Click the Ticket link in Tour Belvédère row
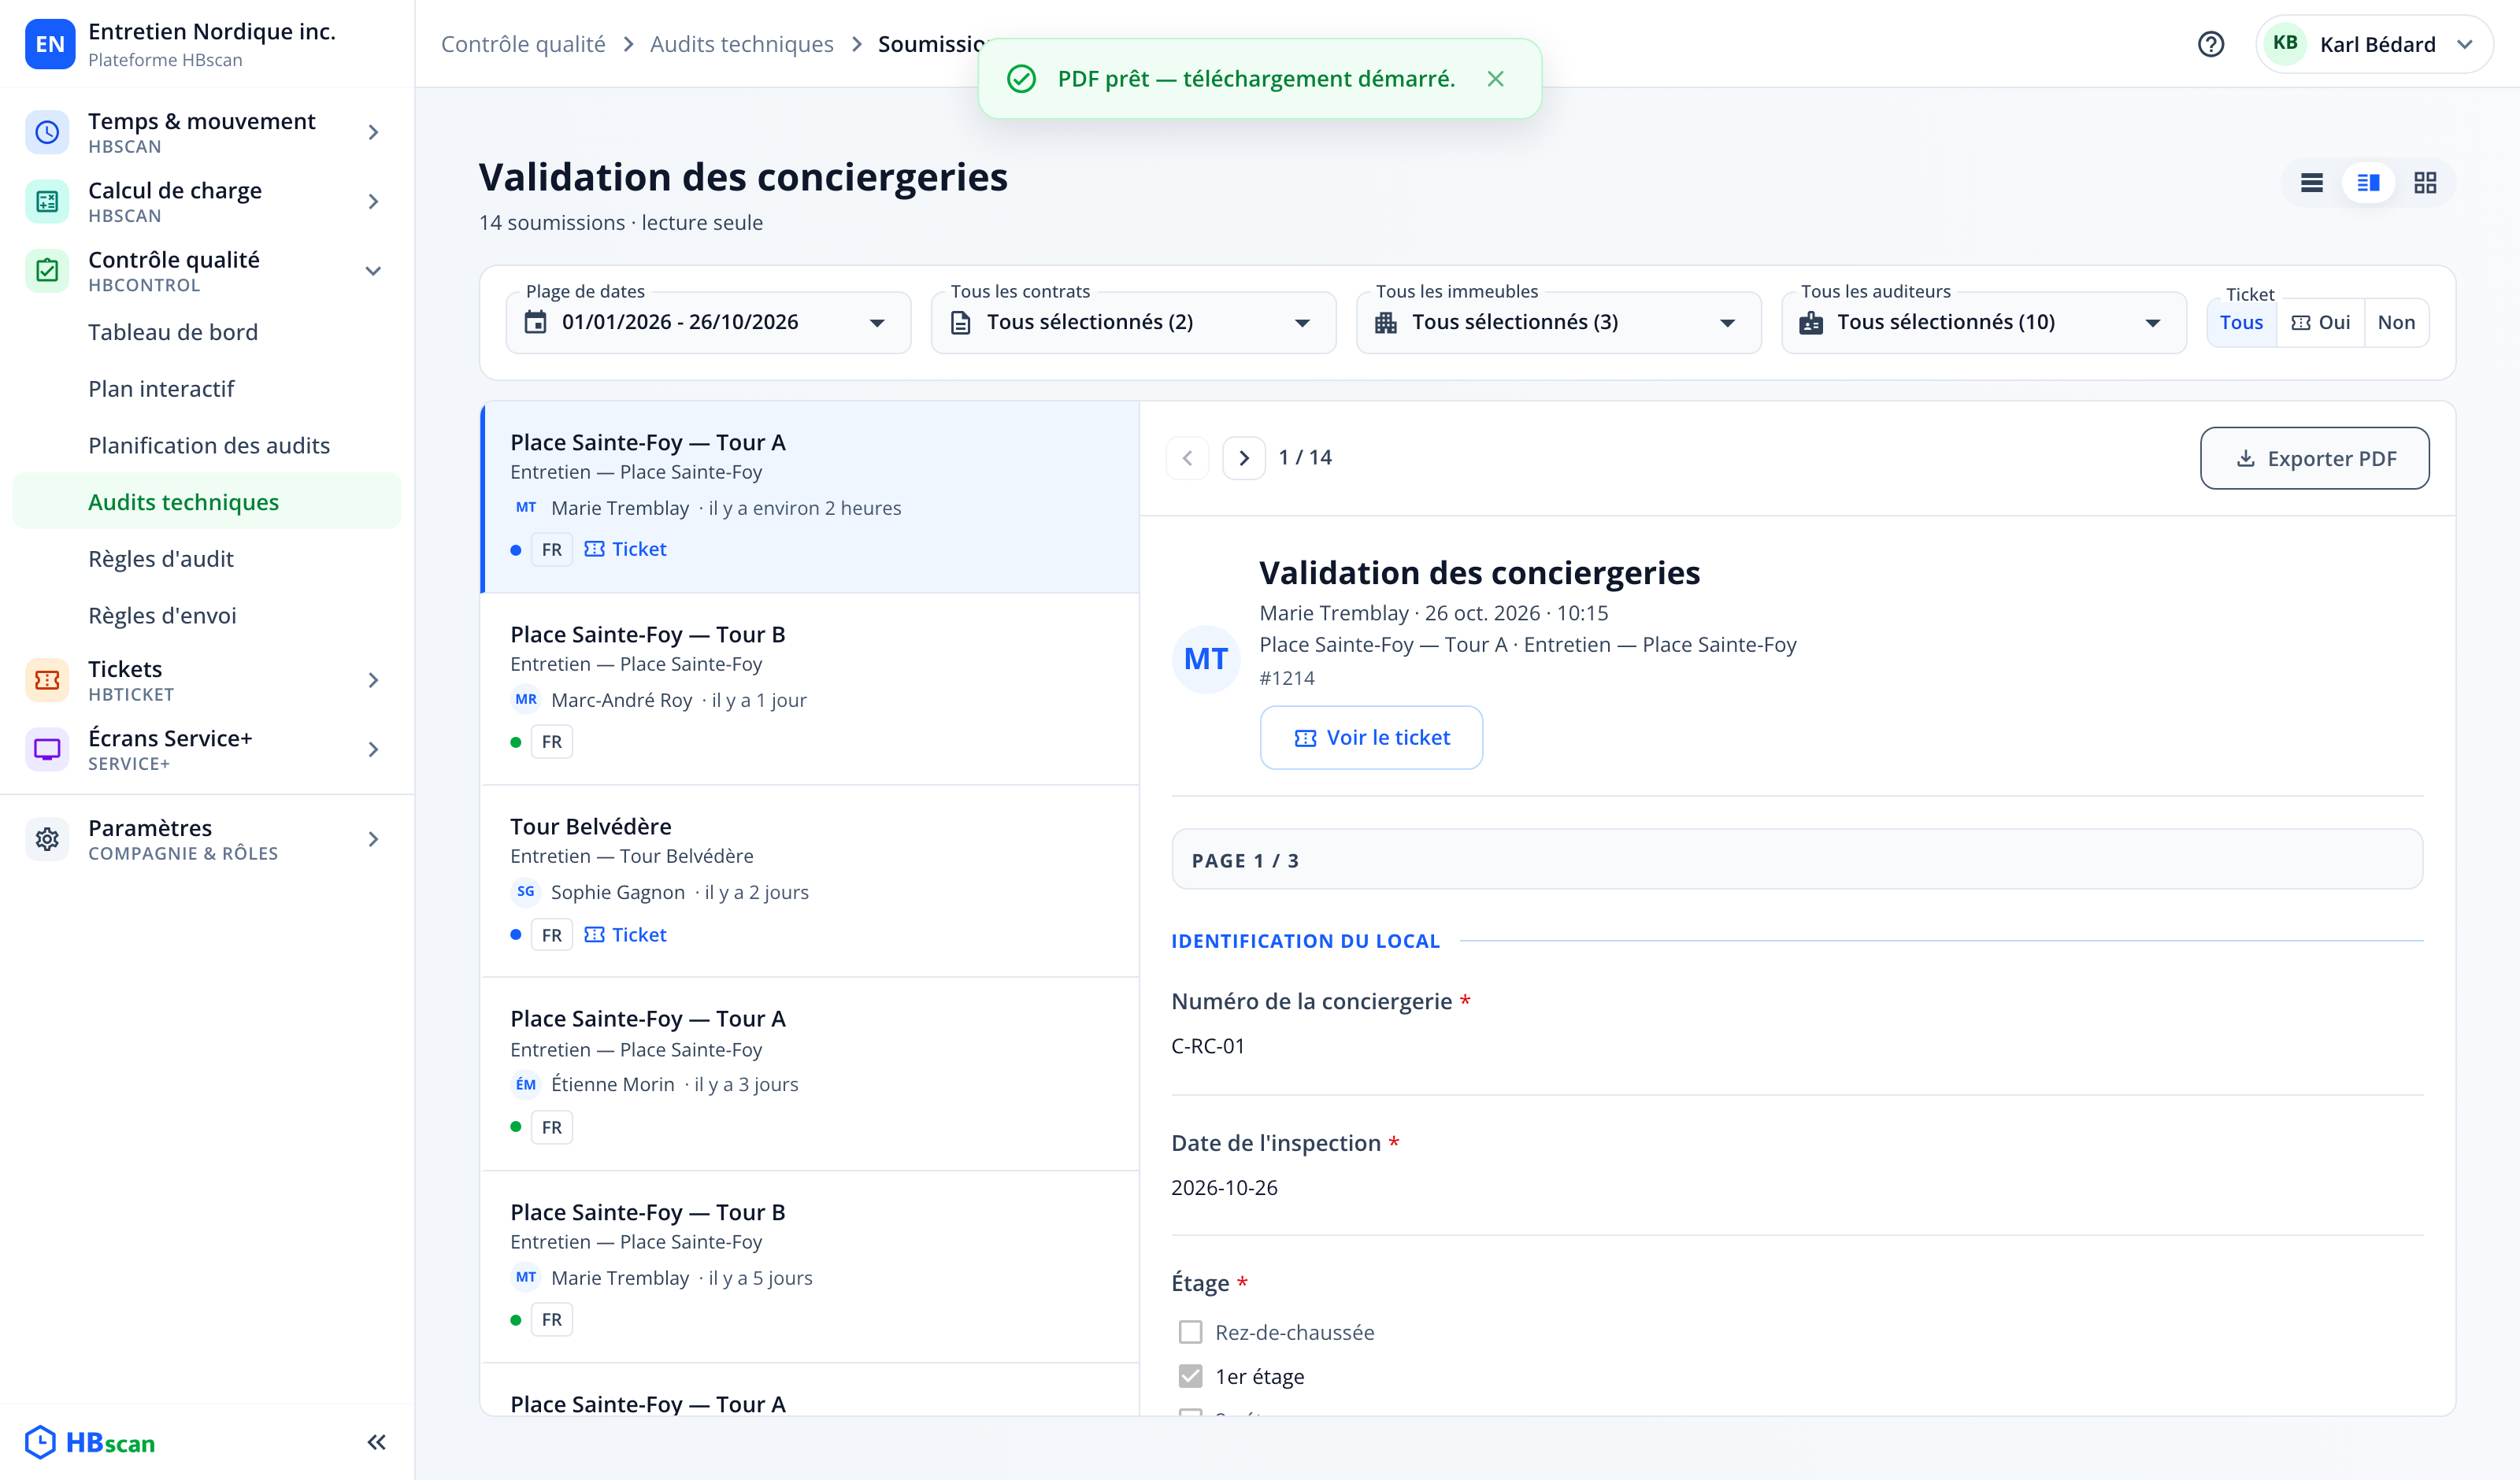This screenshot has height=1480, width=2520. 626,935
